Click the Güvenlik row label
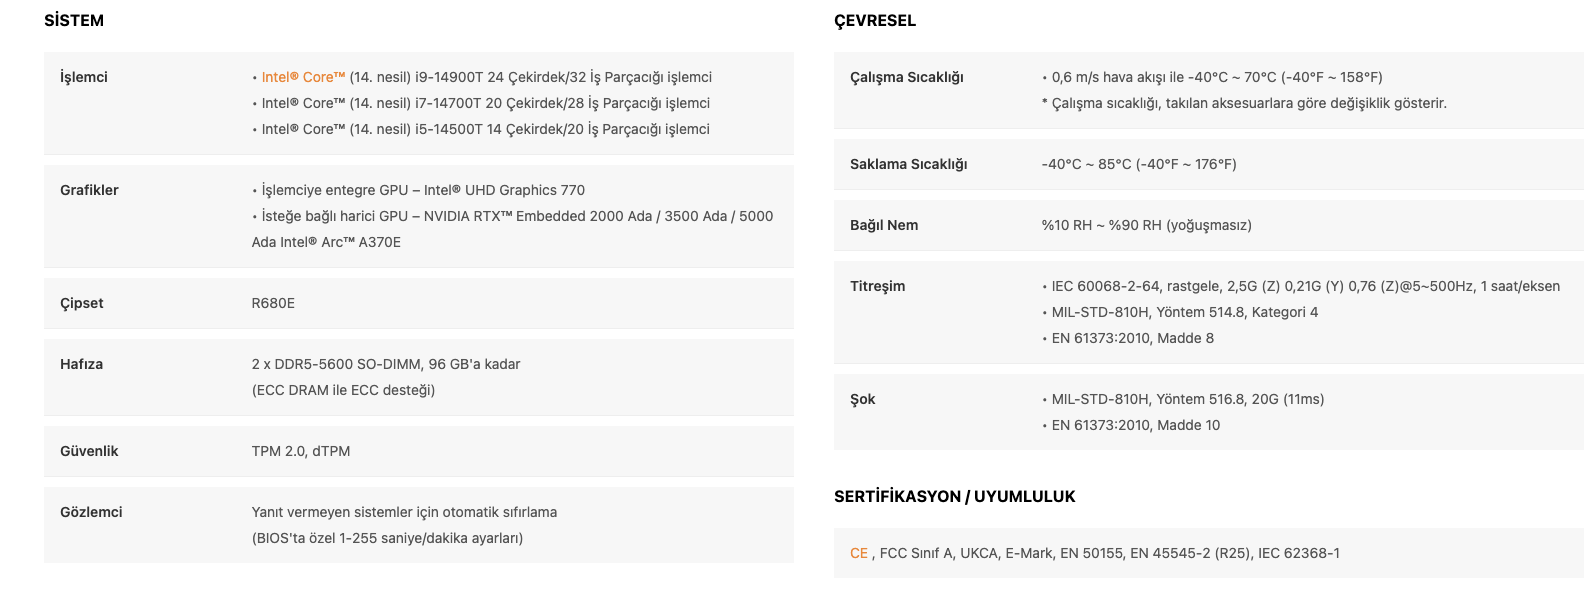 [89, 451]
